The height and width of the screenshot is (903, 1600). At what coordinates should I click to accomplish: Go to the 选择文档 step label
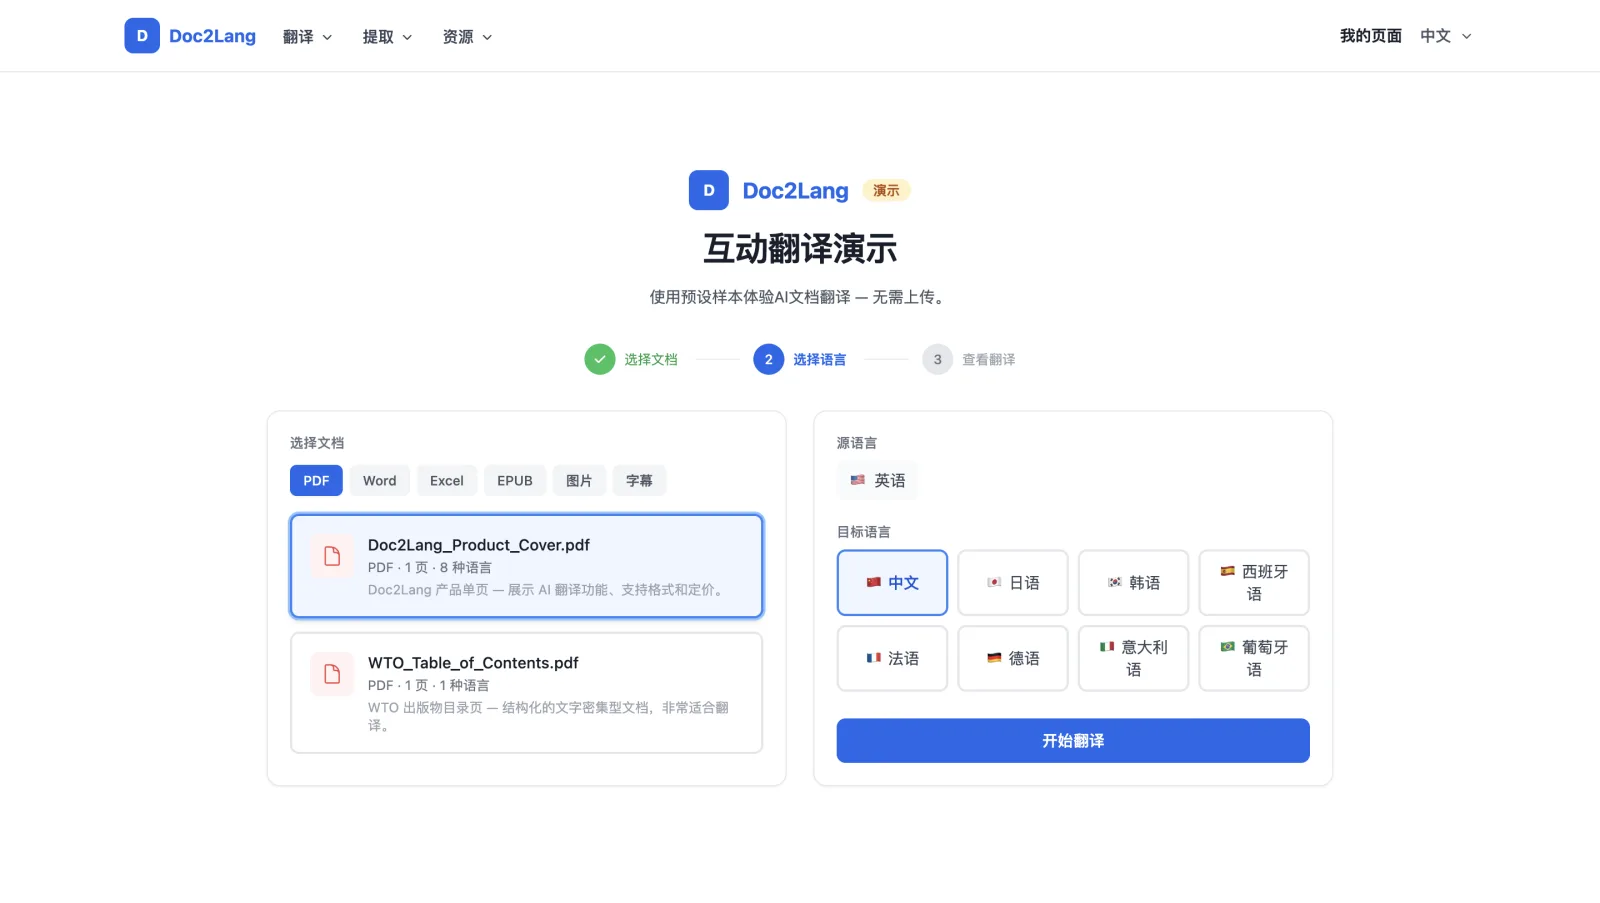651,359
